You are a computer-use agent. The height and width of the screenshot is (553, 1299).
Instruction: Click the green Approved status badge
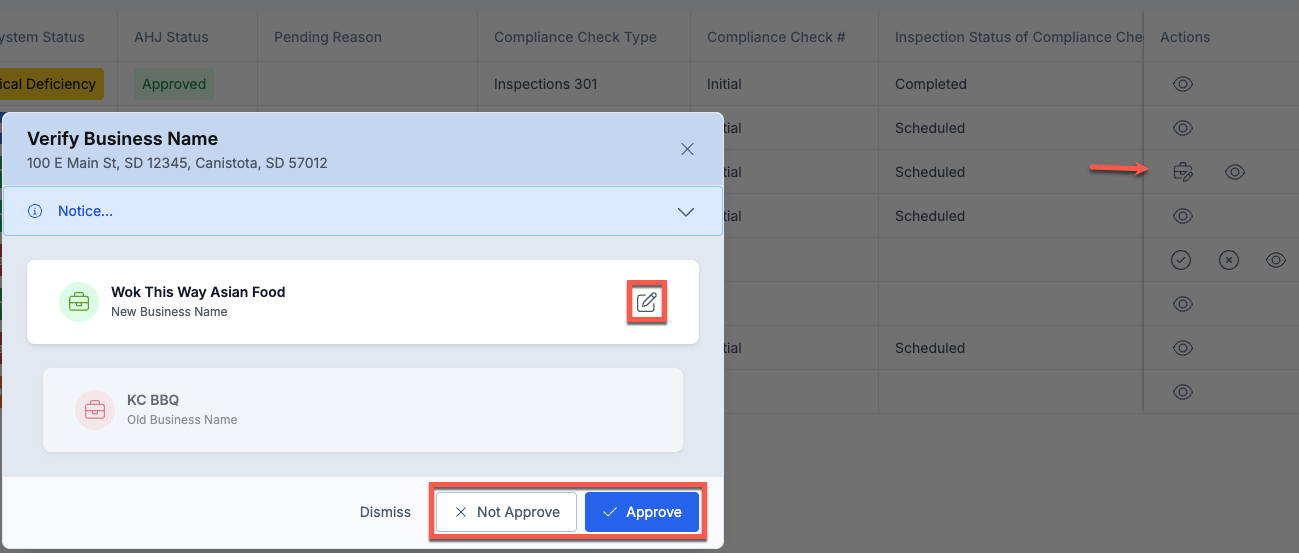pos(174,84)
